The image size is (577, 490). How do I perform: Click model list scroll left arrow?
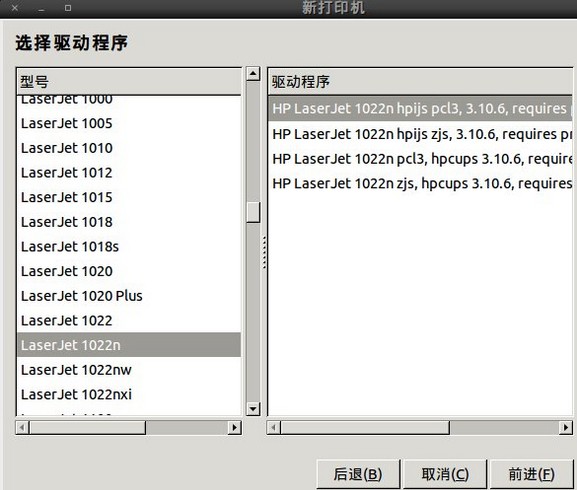pyautogui.click(x=22, y=427)
